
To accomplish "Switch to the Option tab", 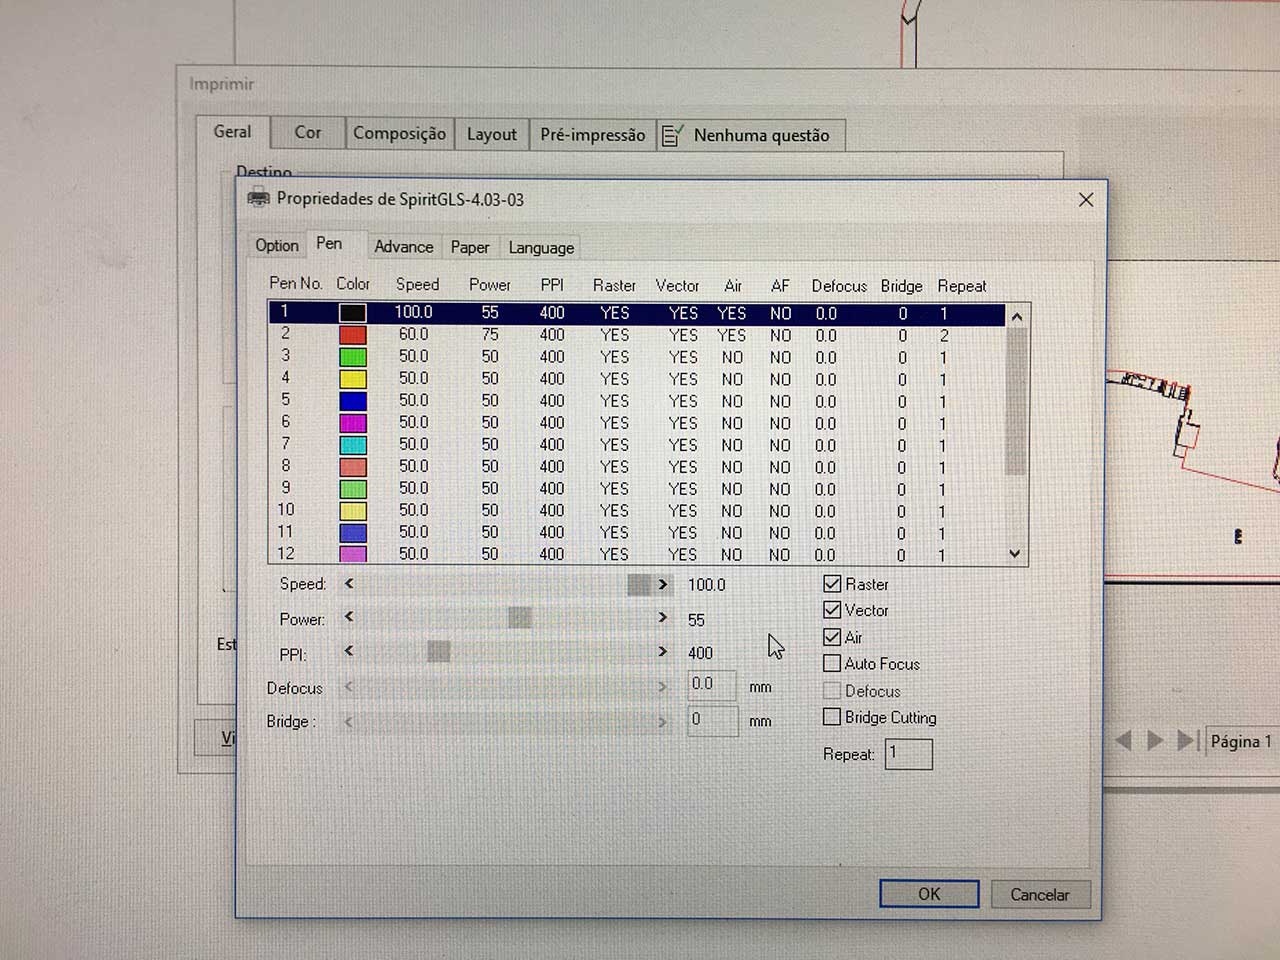I will point(276,246).
